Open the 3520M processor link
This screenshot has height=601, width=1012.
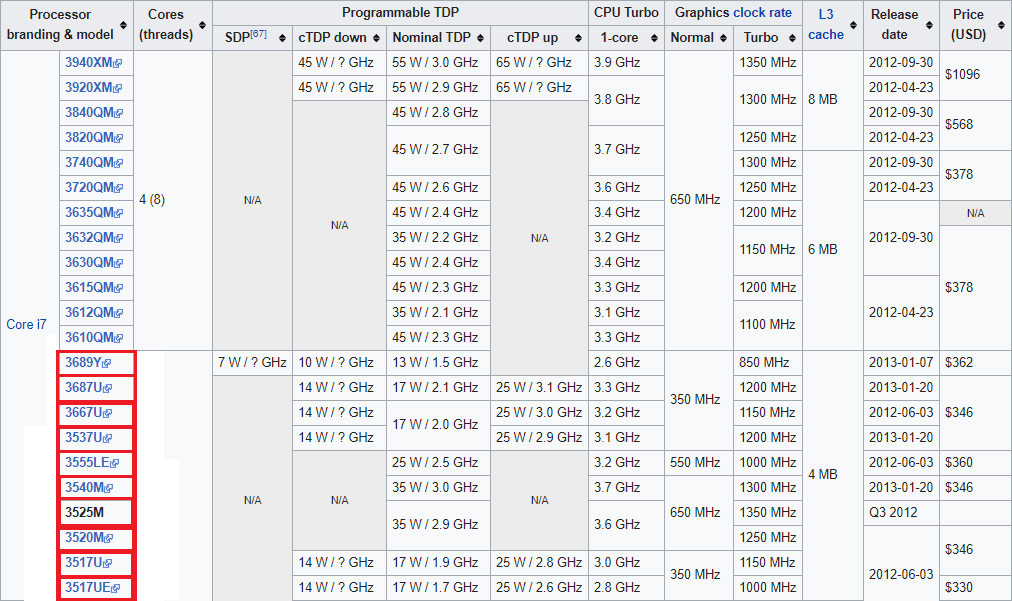89,538
